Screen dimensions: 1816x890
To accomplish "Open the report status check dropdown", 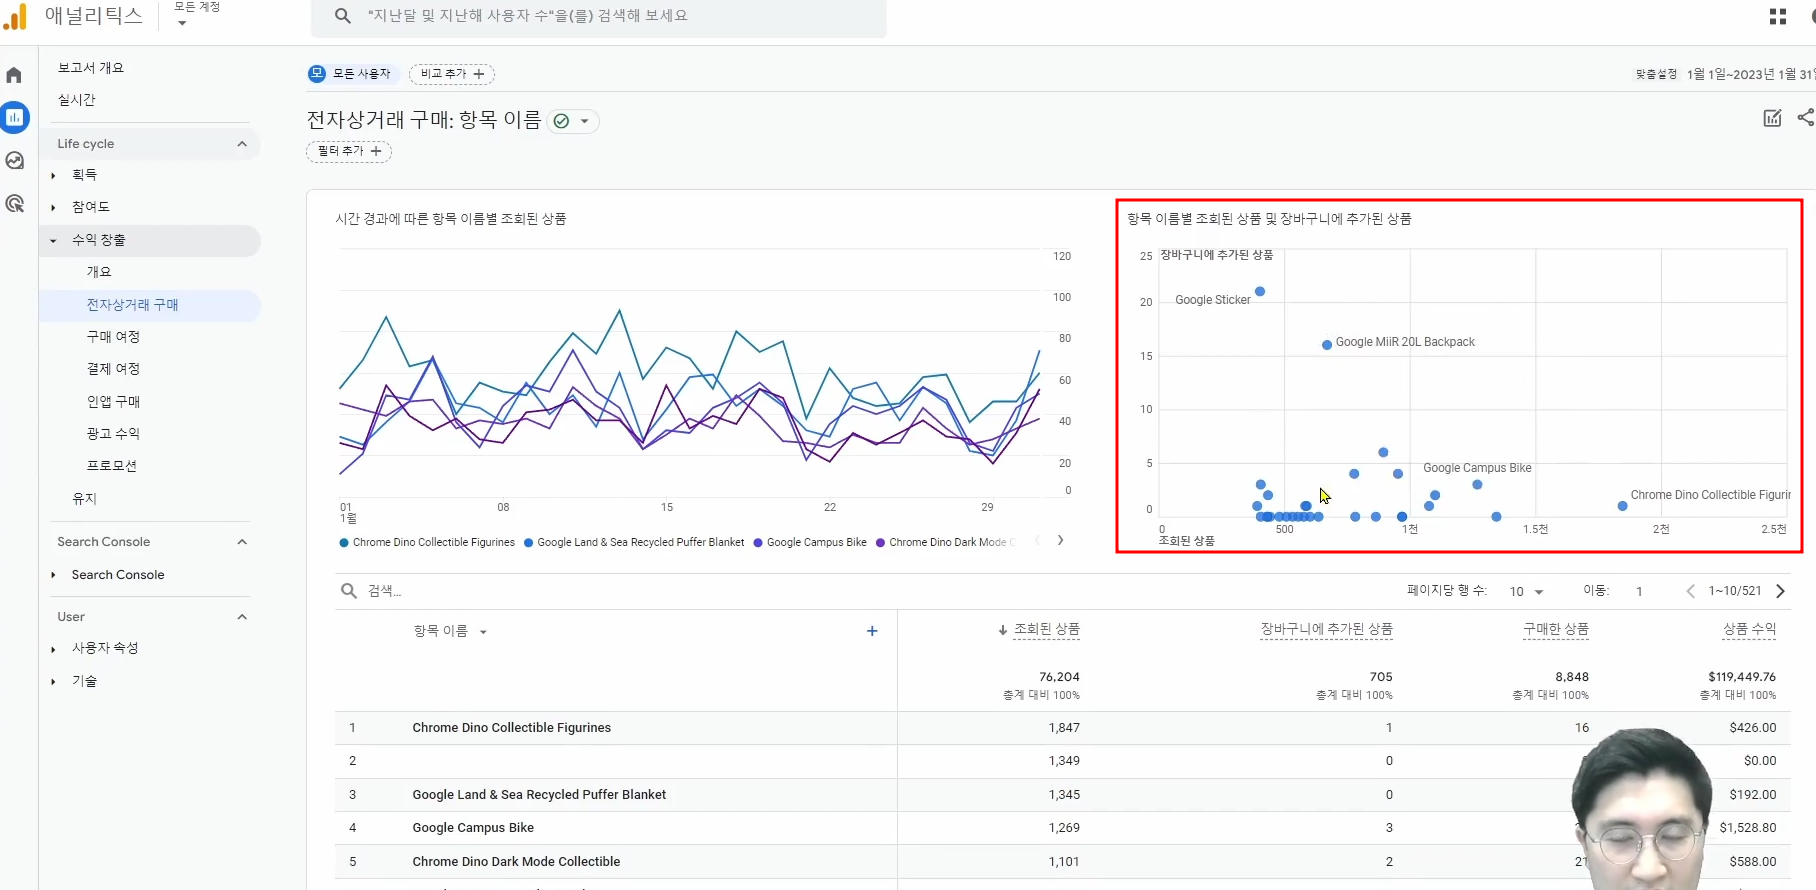I will click(x=573, y=121).
